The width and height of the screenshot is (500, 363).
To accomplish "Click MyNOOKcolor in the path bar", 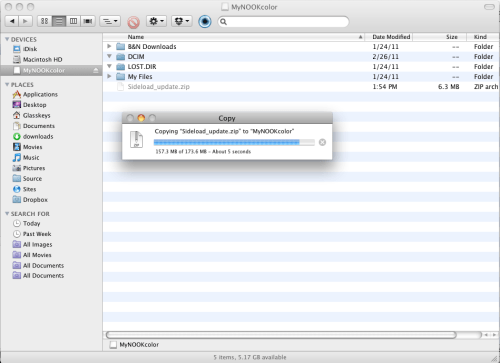I will tap(135, 345).
